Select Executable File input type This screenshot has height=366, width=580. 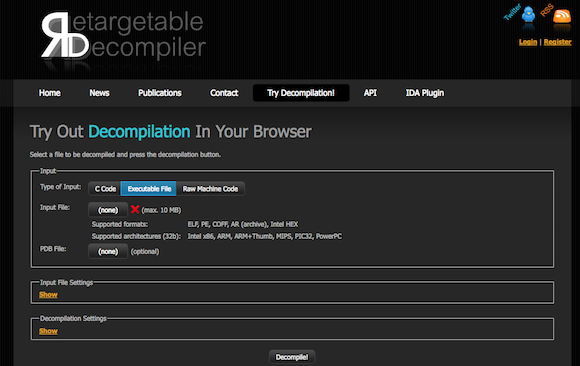click(x=149, y=189)
